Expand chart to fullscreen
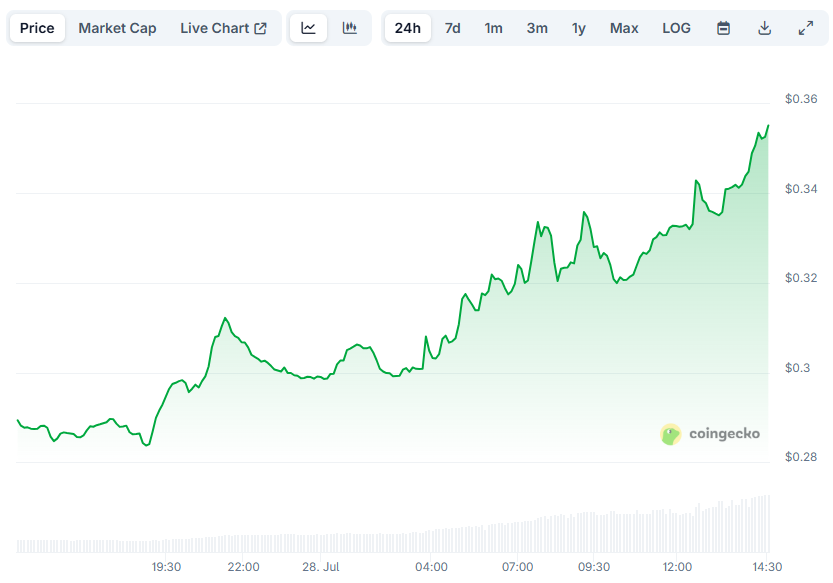 coord(805,28)
